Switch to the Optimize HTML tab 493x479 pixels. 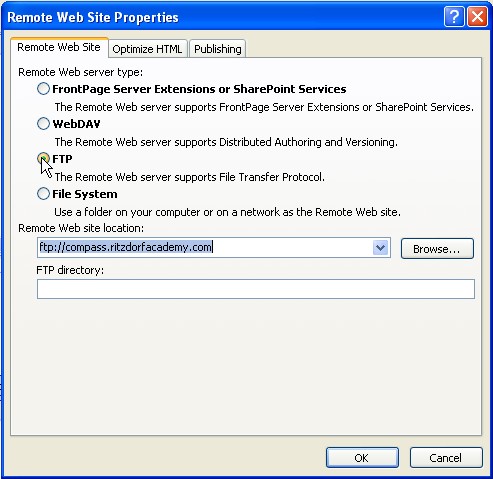coord(147,49)
